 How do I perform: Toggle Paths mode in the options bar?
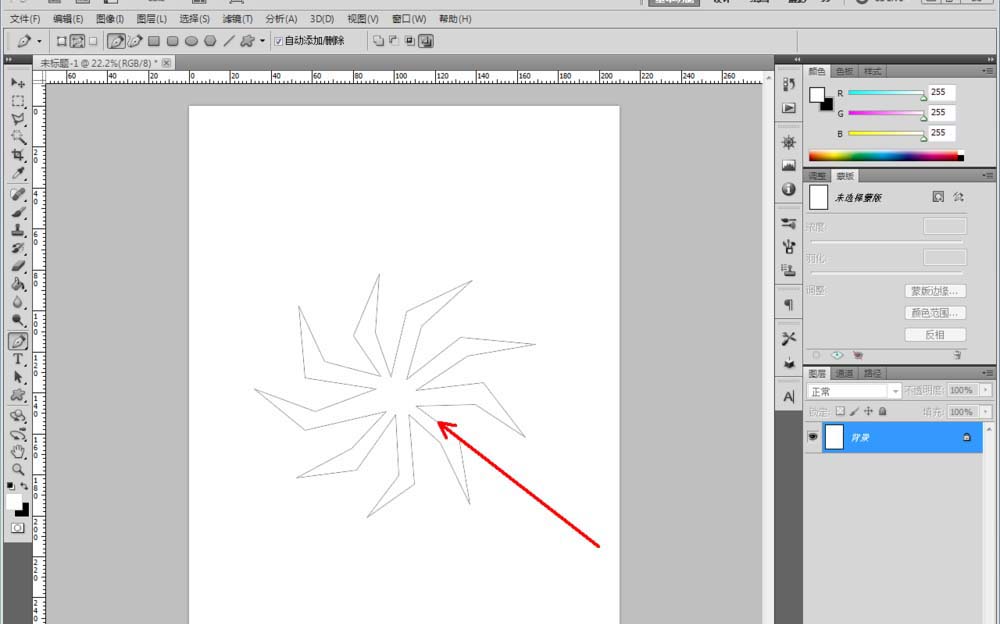point(77,41)
